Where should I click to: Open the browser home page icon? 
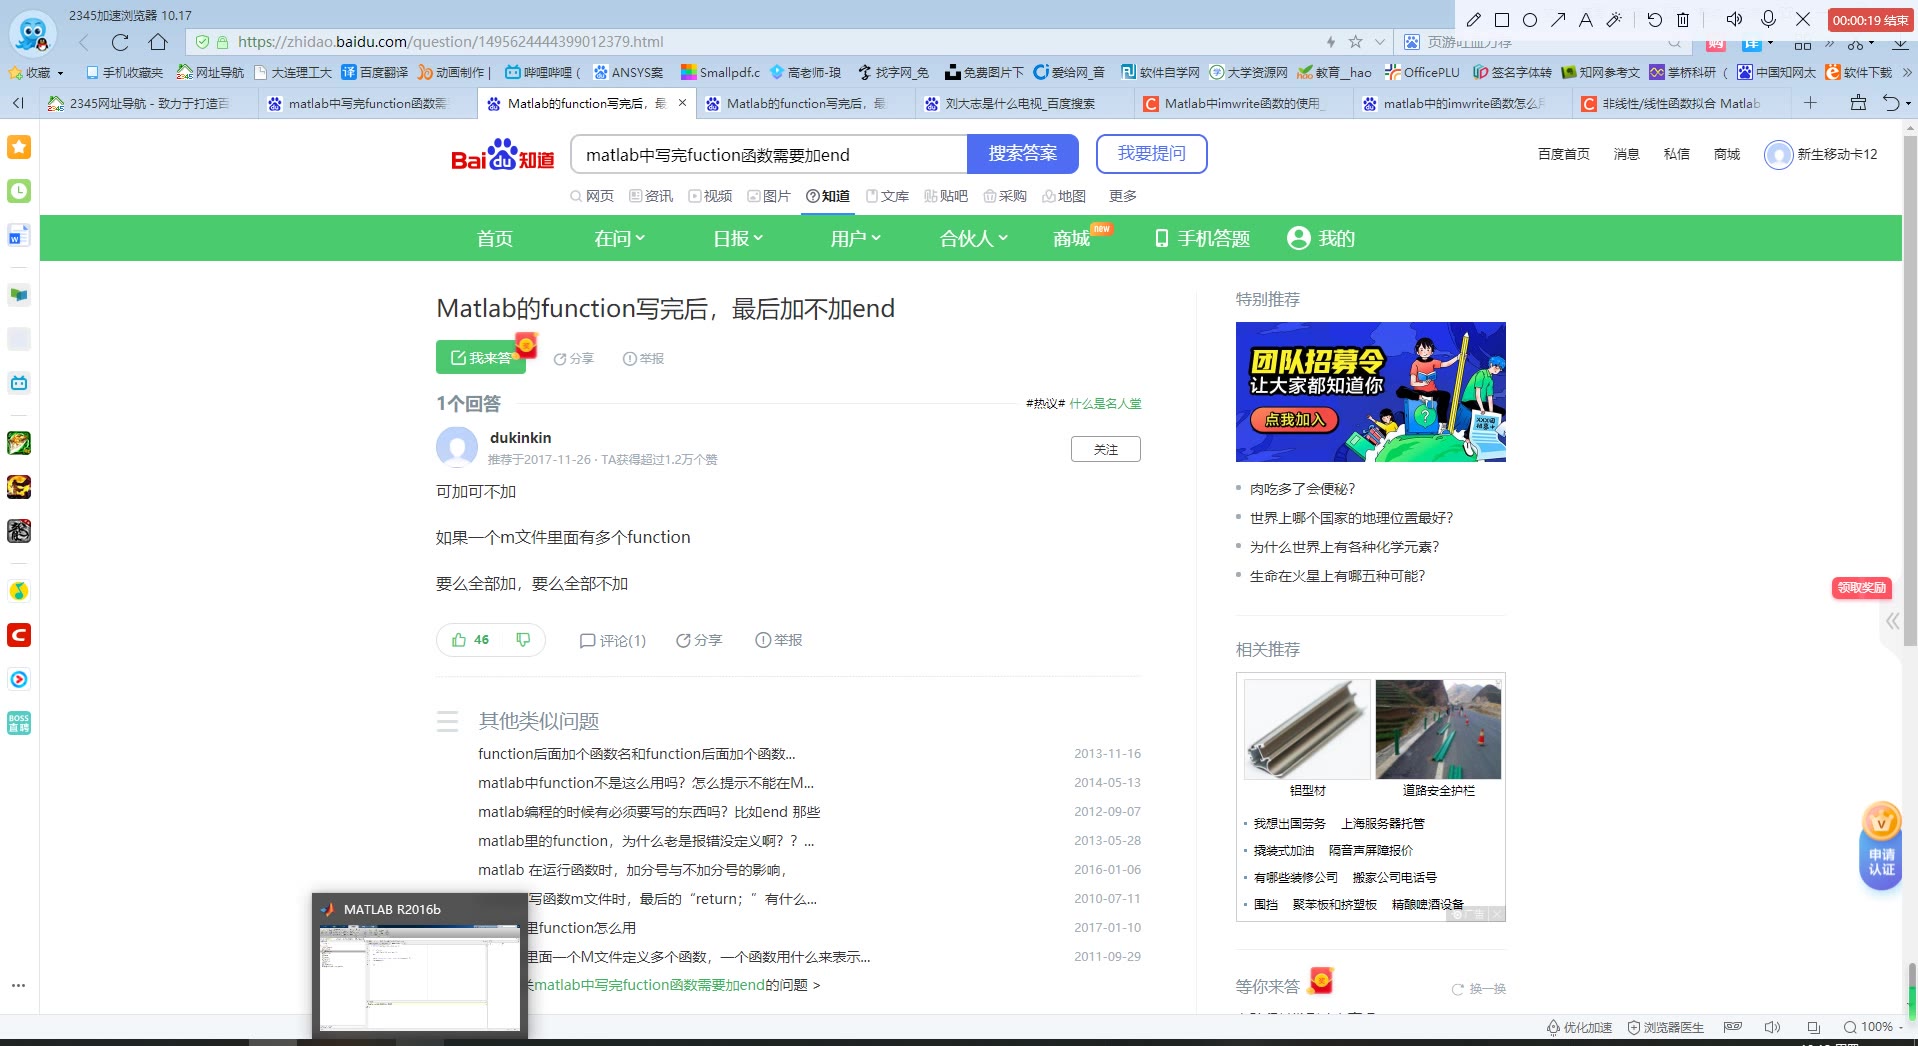158,42
